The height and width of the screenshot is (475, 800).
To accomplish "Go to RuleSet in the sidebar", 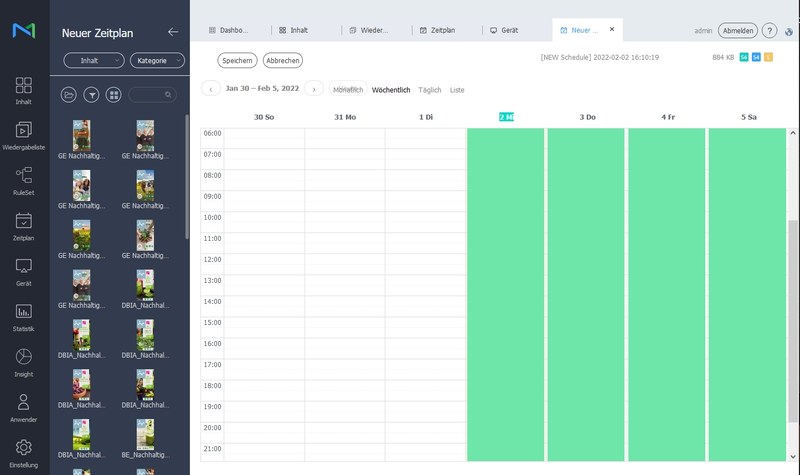I will click(x=24, y=180).
